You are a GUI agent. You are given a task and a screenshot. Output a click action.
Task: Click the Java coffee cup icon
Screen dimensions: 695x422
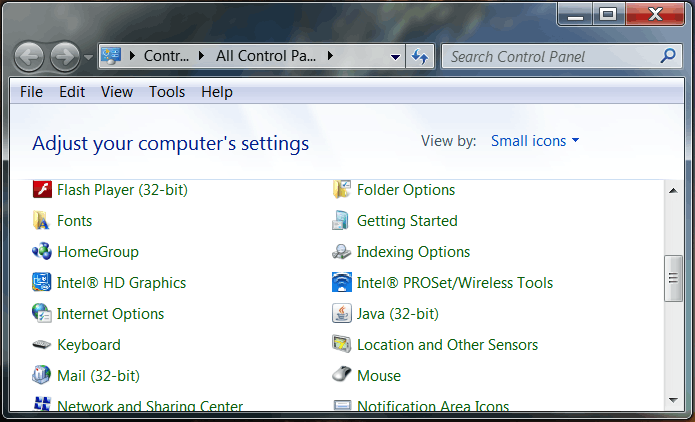pos(342,313)
